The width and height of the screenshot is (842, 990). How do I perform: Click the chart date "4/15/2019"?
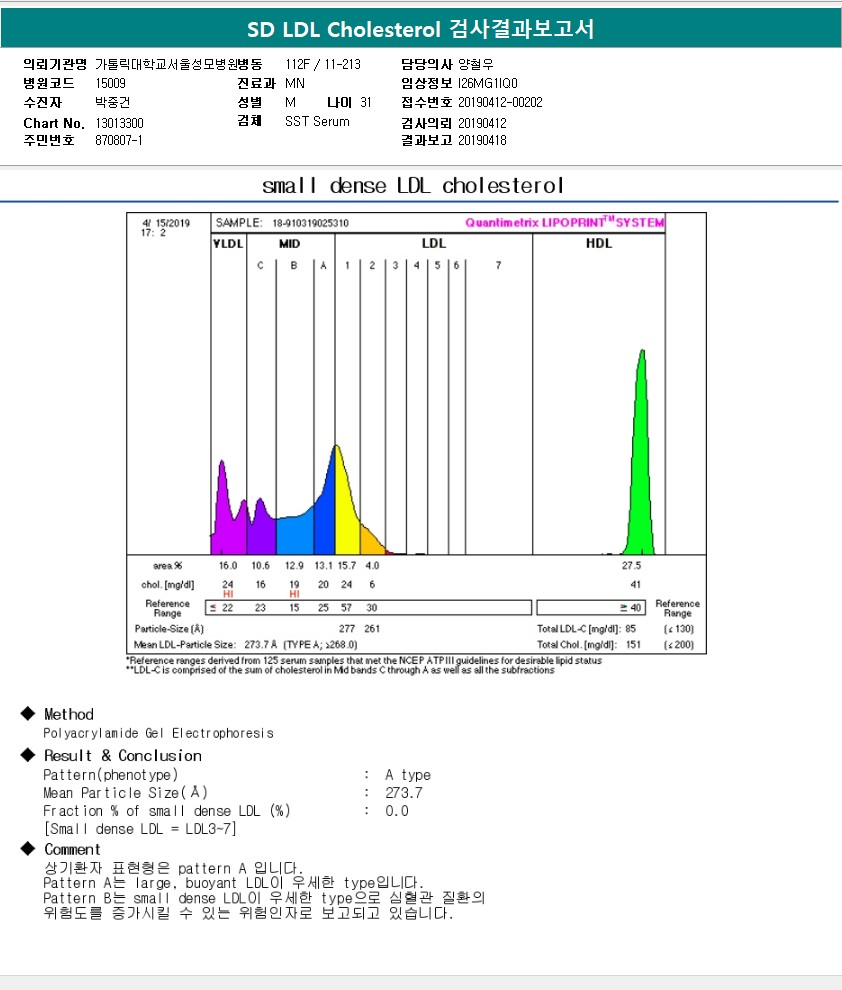(166, 223)
